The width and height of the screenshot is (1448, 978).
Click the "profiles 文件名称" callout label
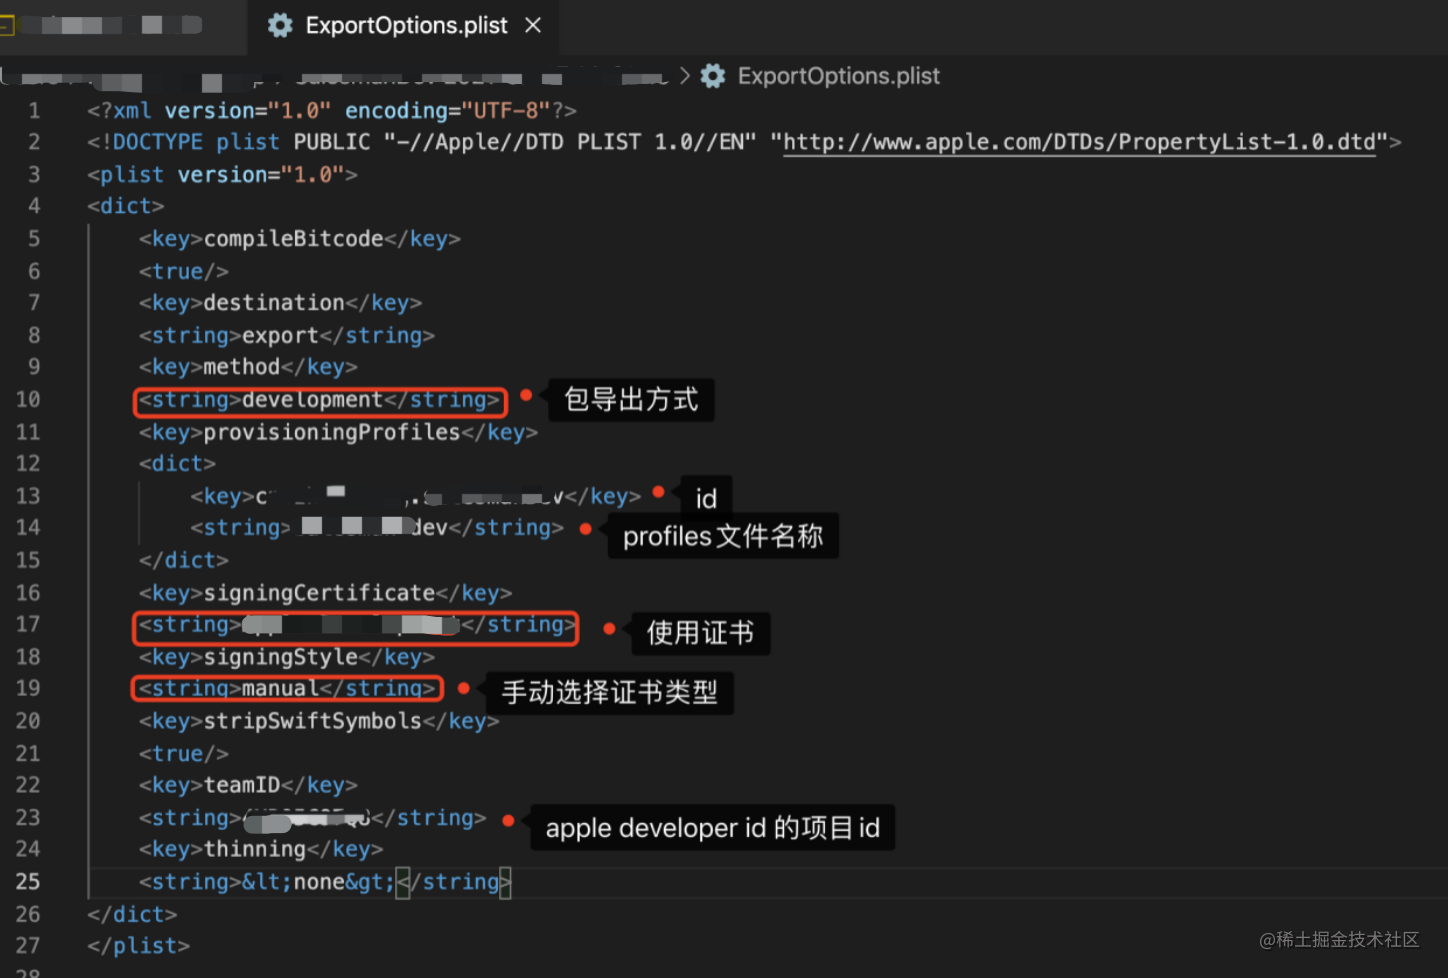[x=722, y=536]
